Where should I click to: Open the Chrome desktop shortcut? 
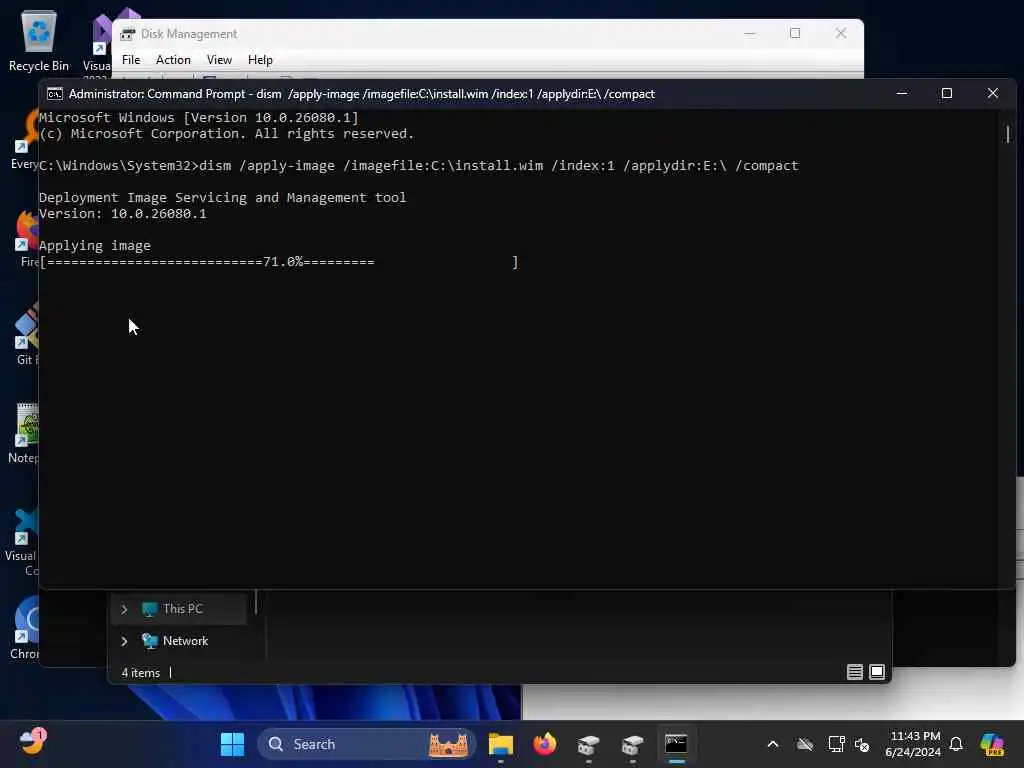pos(26,627)
